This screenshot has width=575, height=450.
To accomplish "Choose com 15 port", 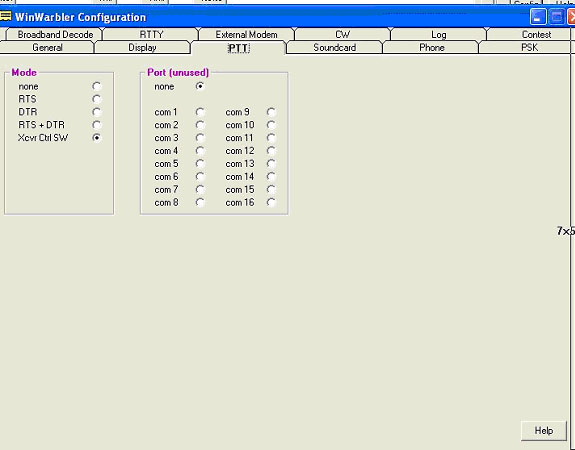I will pos(271,189).
